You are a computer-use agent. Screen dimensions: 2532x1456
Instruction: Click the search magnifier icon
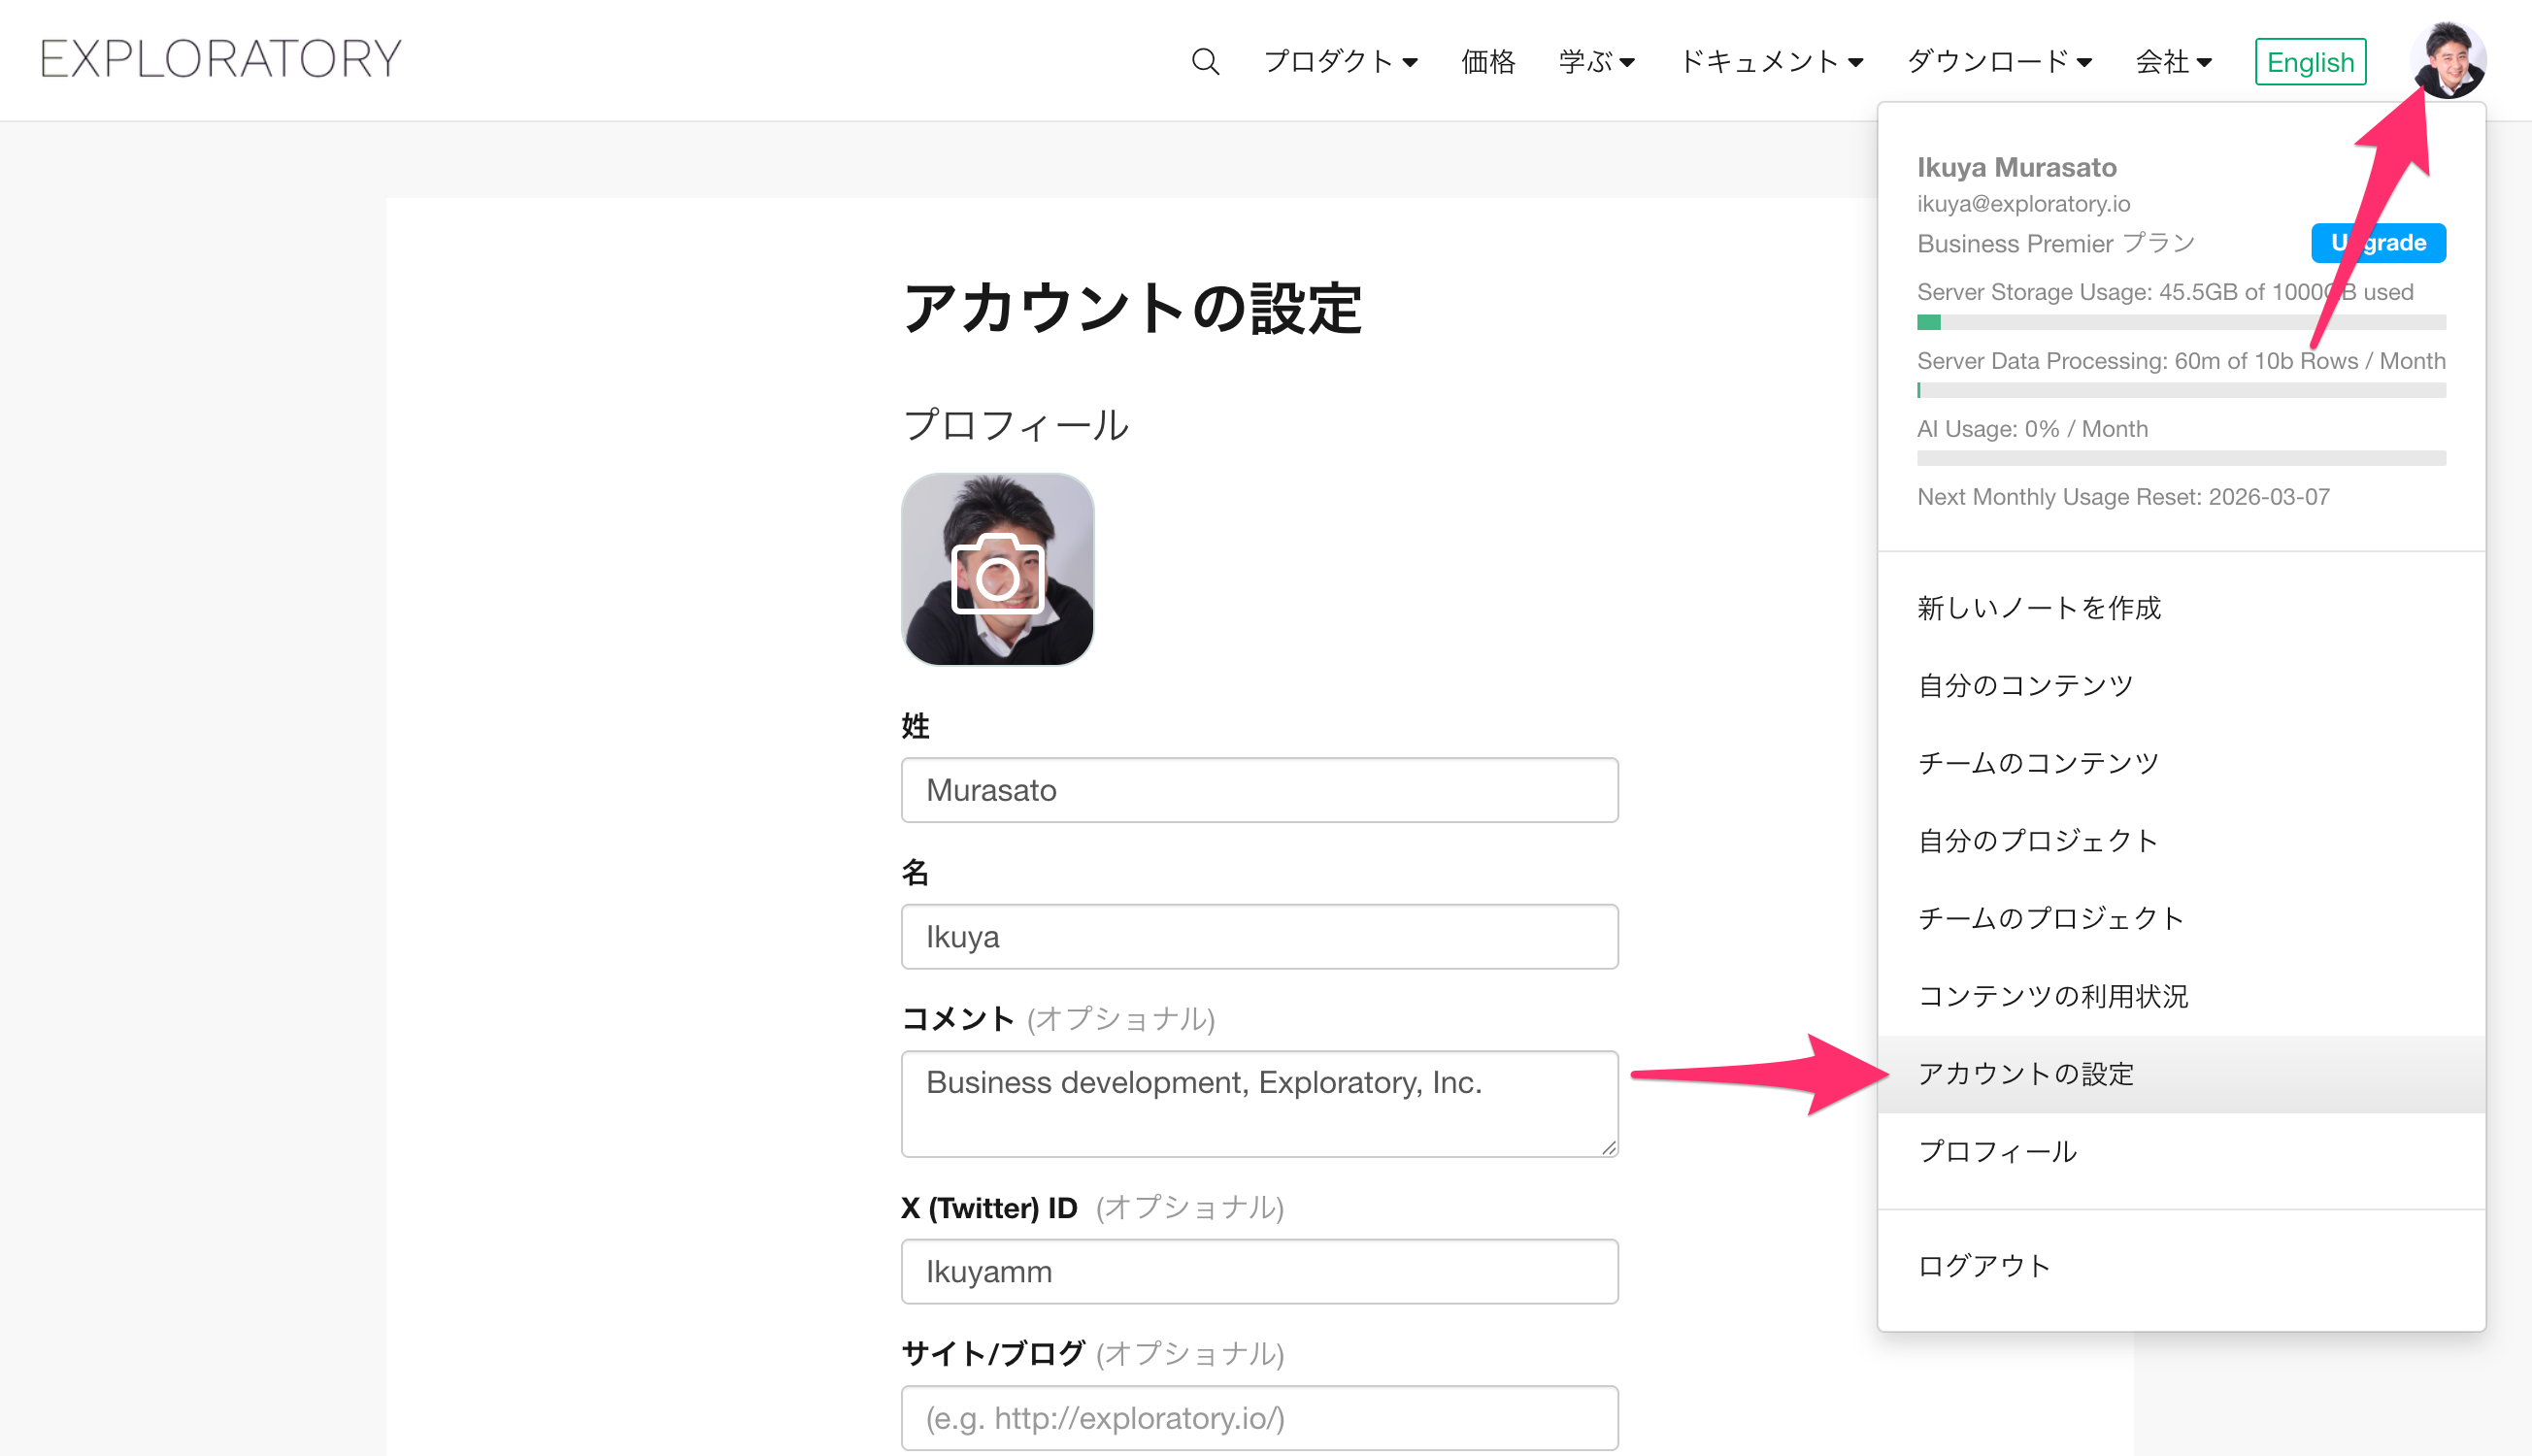click(x=1205, y=62)
